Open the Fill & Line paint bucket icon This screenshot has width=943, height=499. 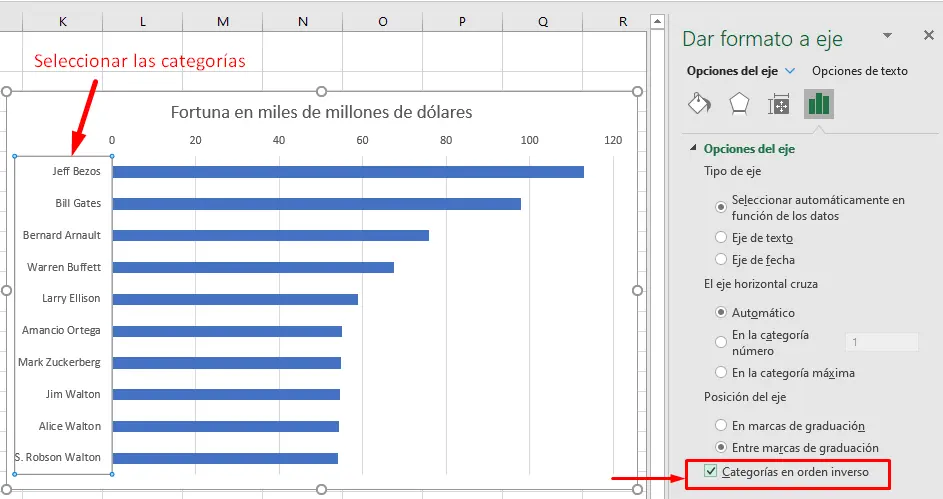coord(699,104)
